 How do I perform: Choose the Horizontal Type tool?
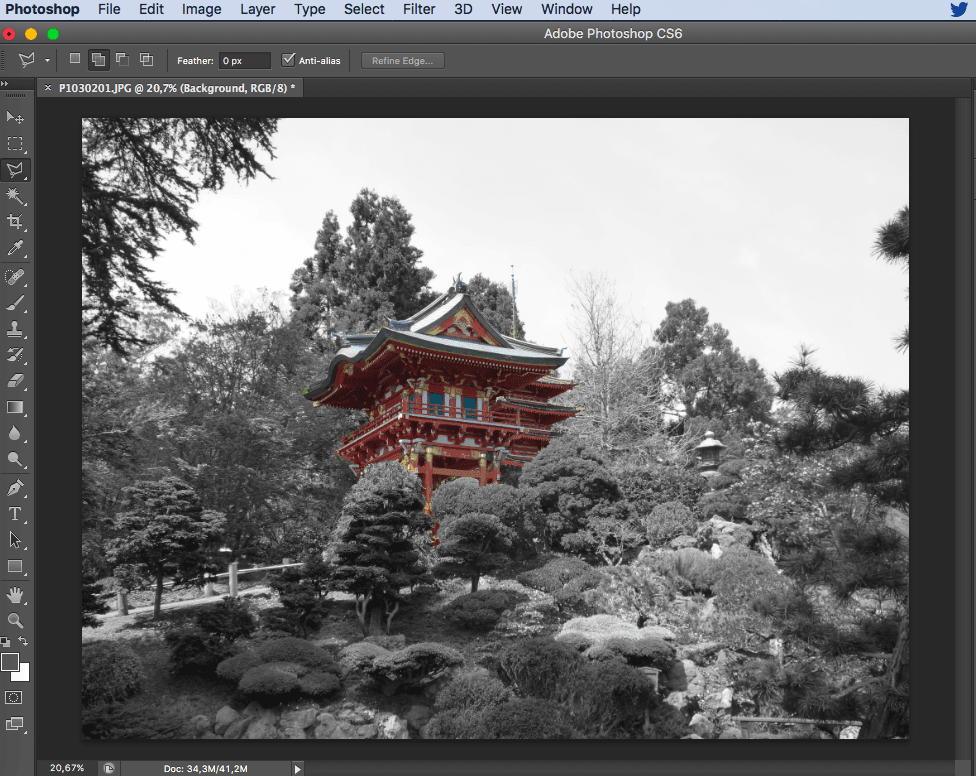tap(15, 514)
